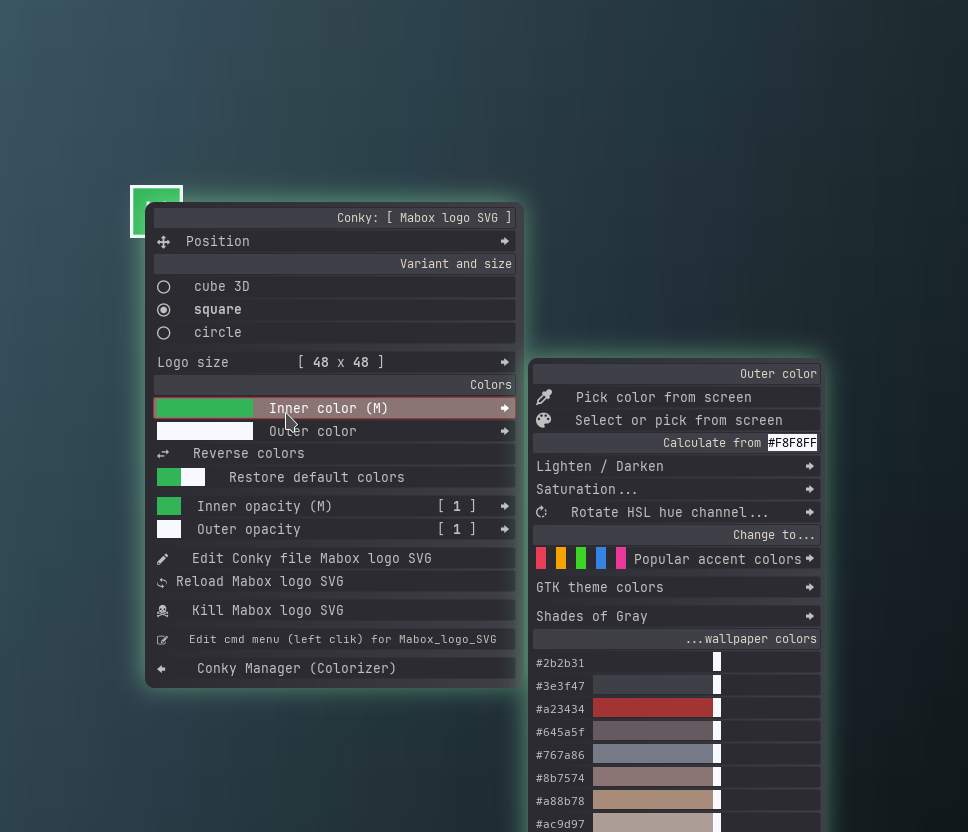Click the #F8F8FF hex value field
968x832 pixels.
point(792,443)
